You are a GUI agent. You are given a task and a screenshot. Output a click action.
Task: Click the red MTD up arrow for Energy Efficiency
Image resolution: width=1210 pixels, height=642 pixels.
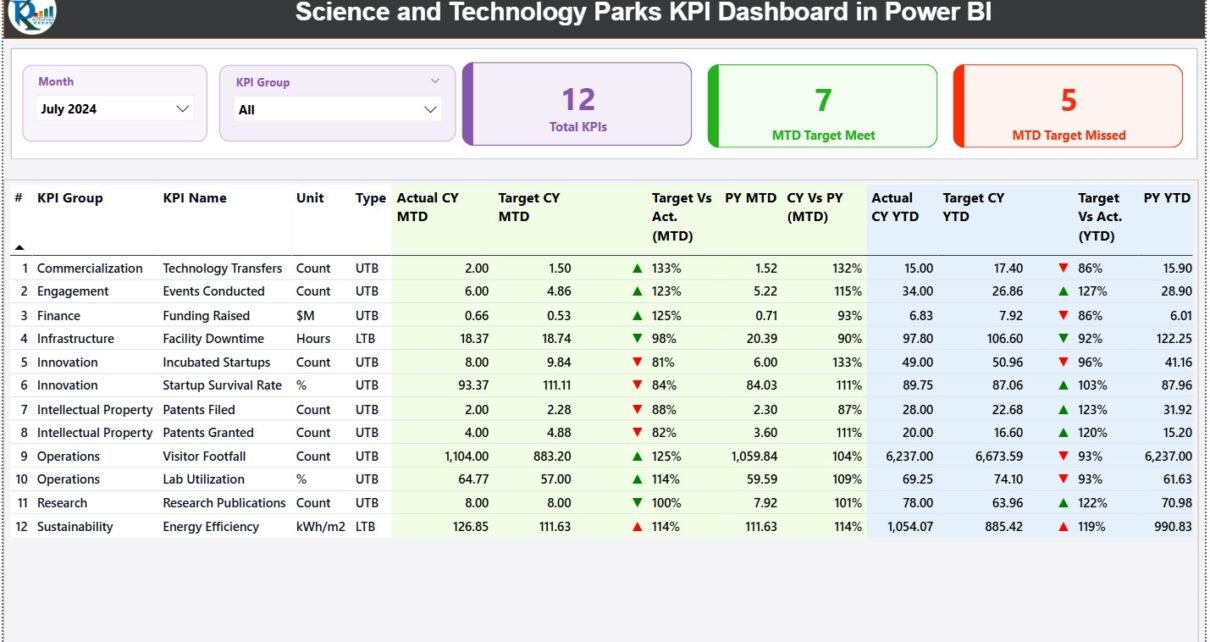pos(637,527)
